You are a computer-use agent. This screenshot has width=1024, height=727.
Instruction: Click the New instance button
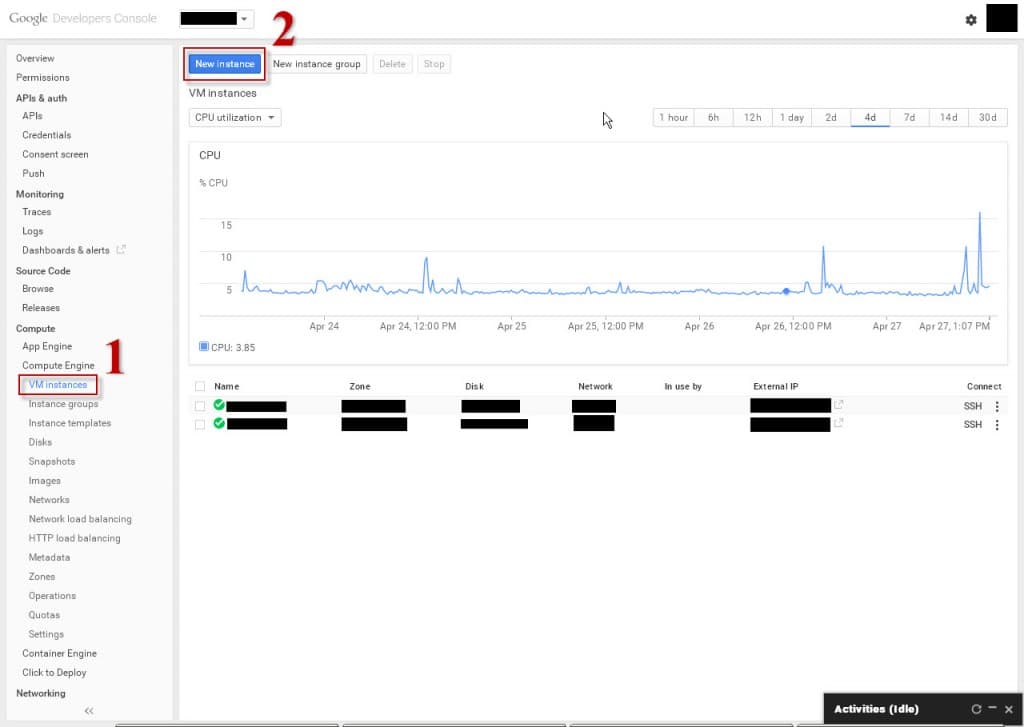click(x=225, y=64)
